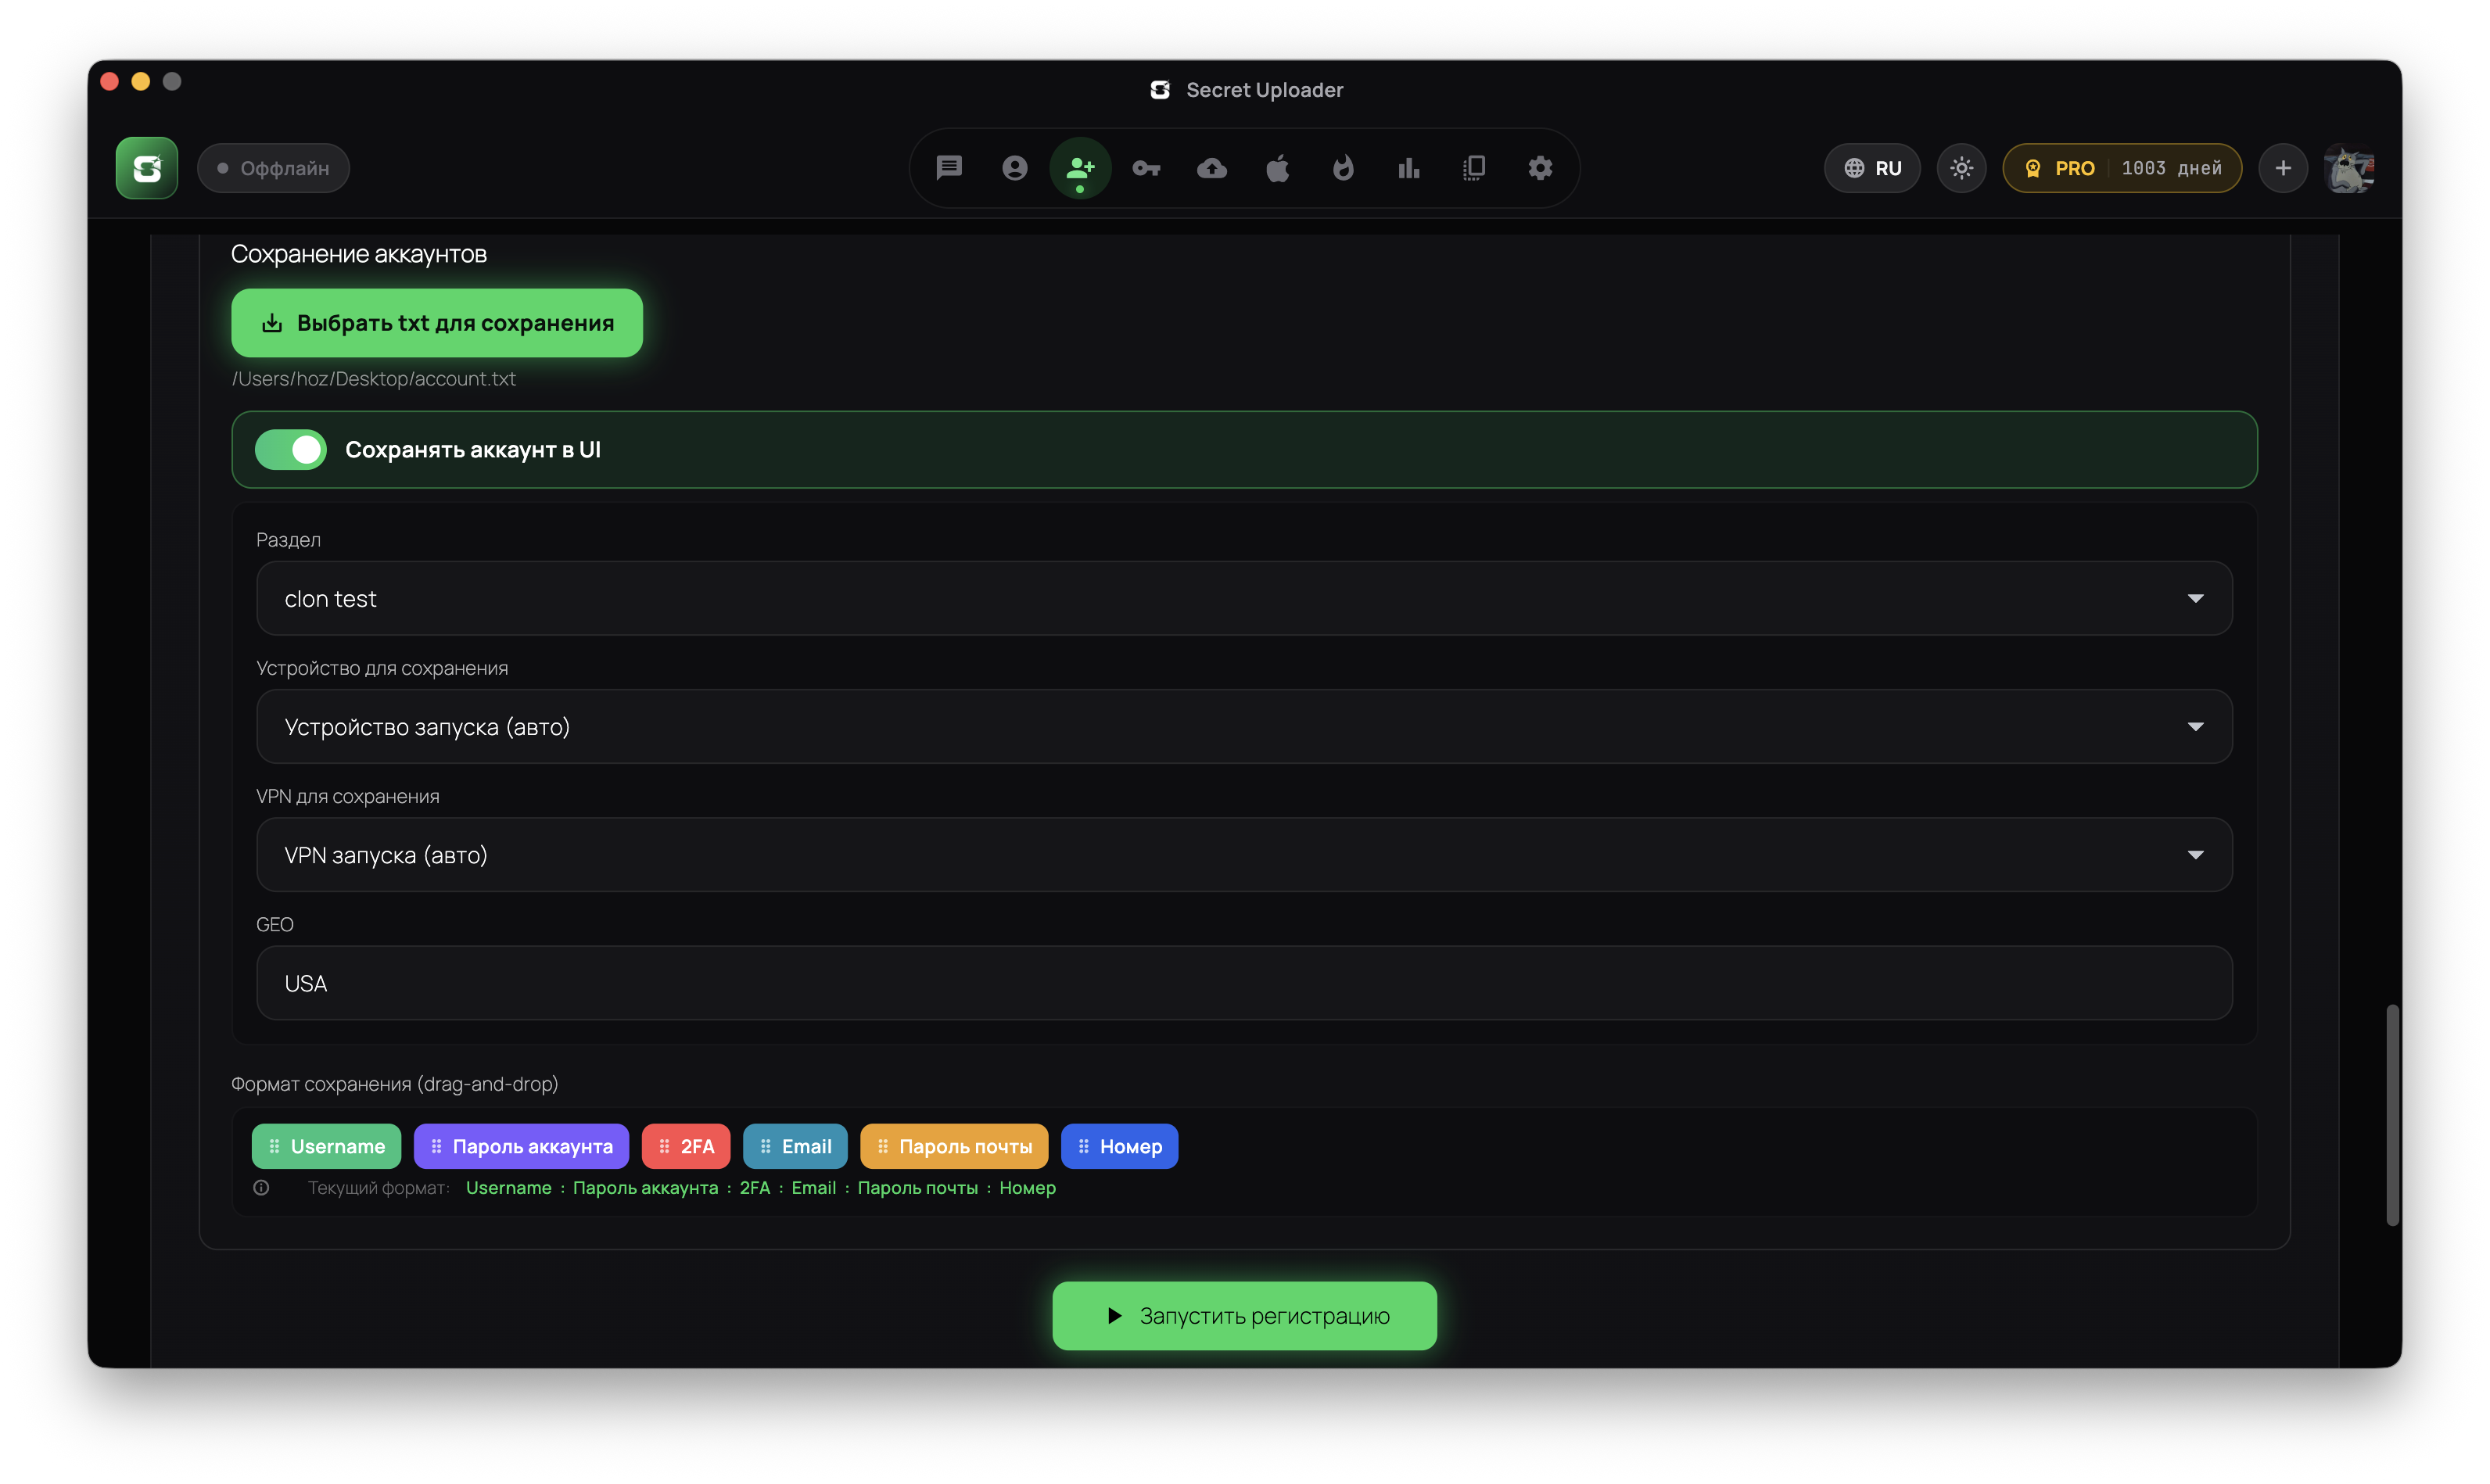Viewport: 2490px width, 1484px height.
Task: Click the purple Пароль аккаунта format chip
Action: (x=521, y=1146)
